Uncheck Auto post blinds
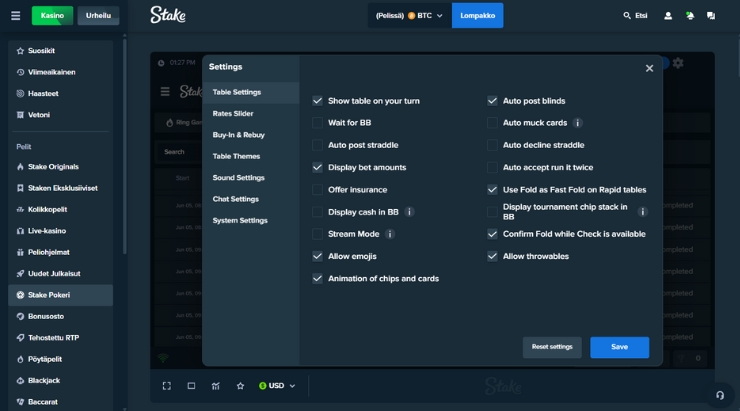 pyautogui.click(x=492, y=101)
